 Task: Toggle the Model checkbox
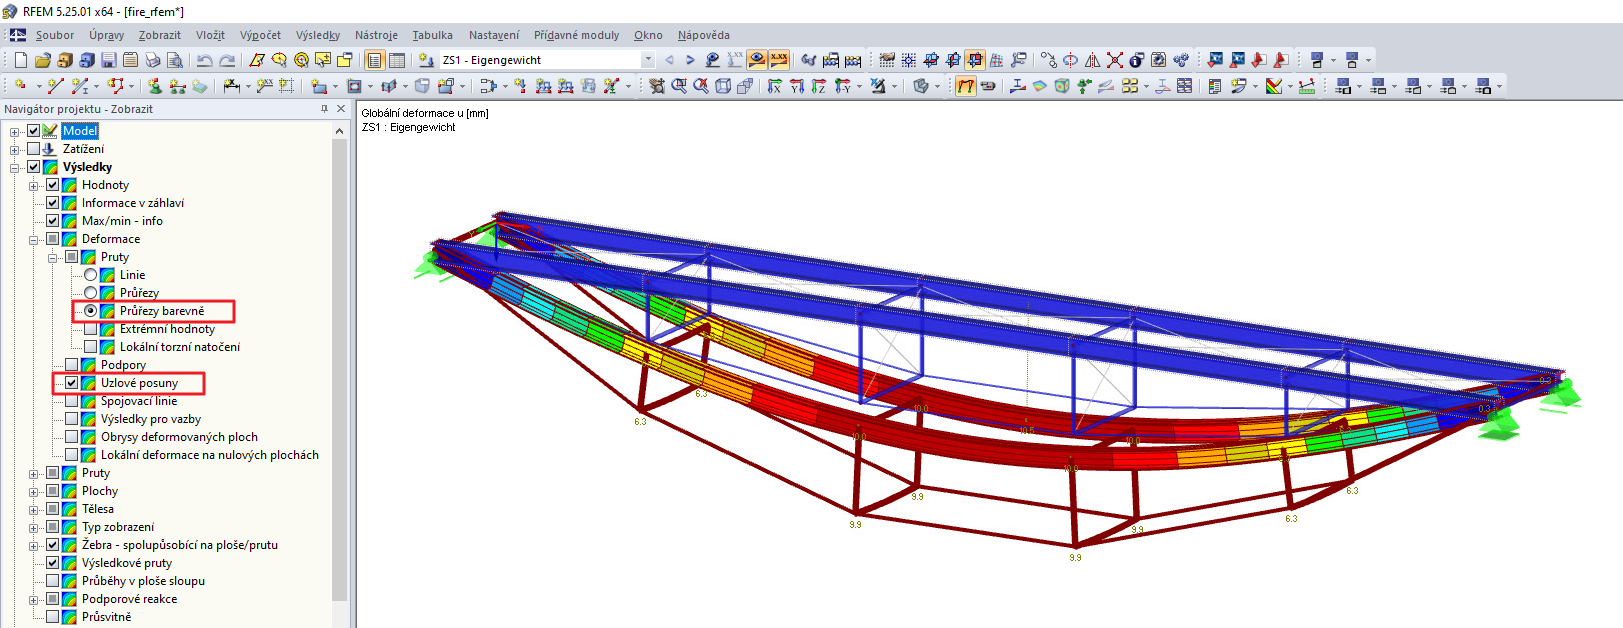coord(34,131)
